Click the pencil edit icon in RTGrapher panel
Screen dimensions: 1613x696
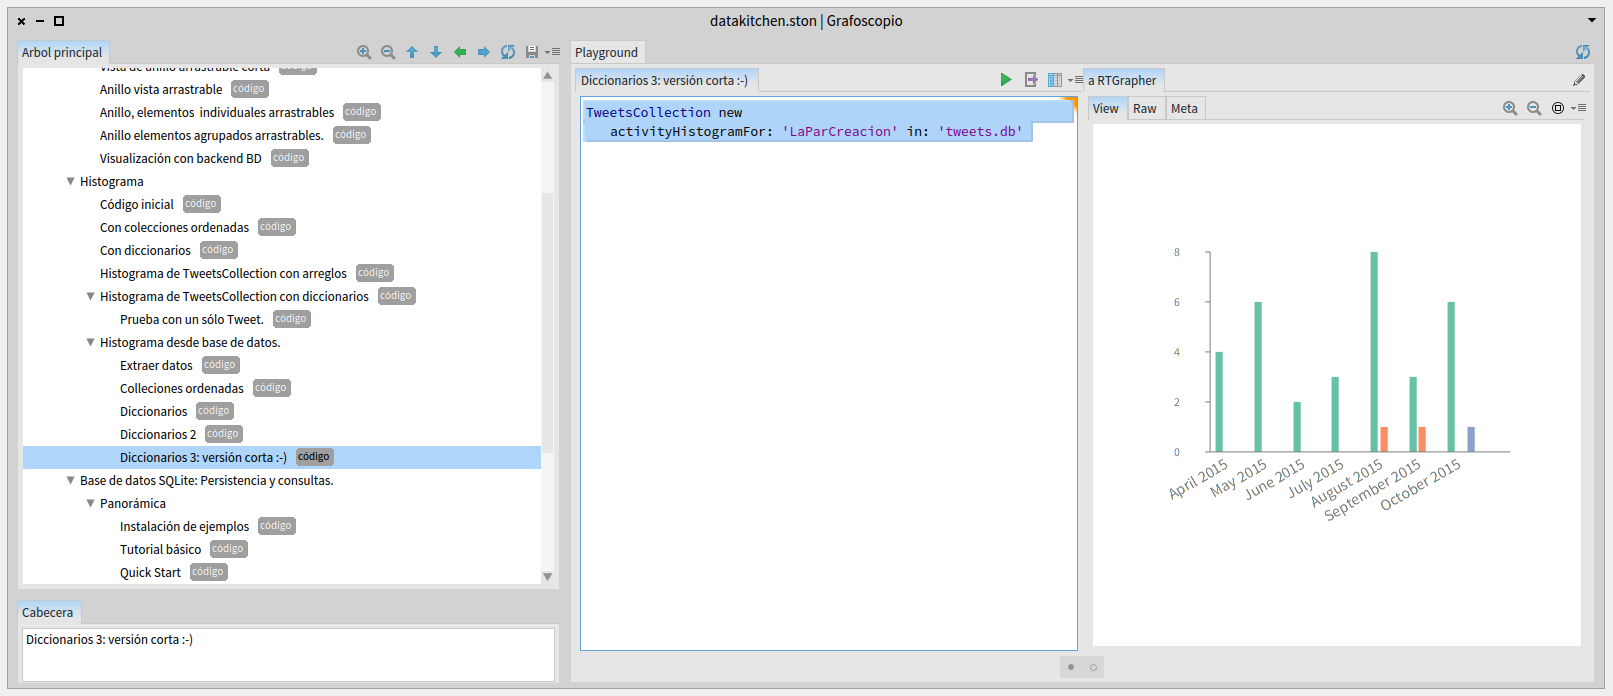(1579, 80)
